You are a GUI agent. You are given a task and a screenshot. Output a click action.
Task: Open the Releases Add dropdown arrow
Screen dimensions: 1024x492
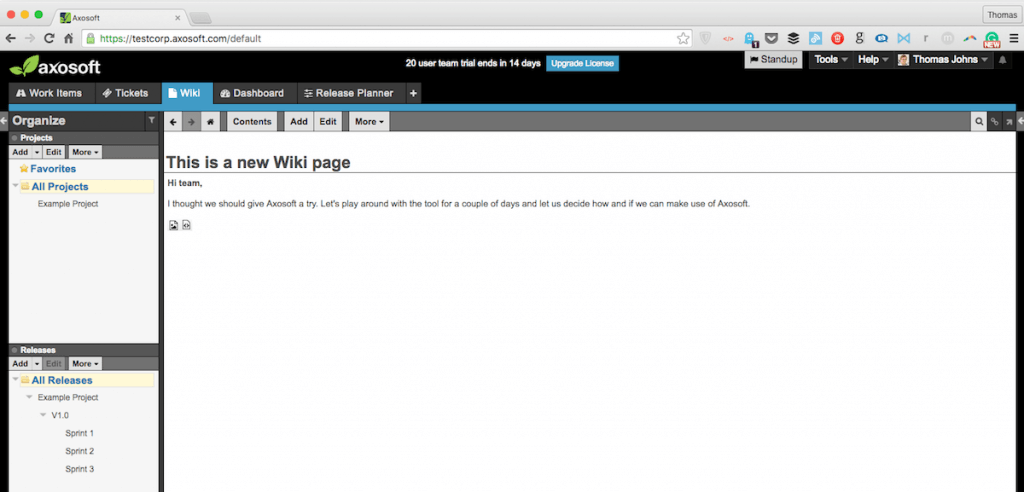37,363
